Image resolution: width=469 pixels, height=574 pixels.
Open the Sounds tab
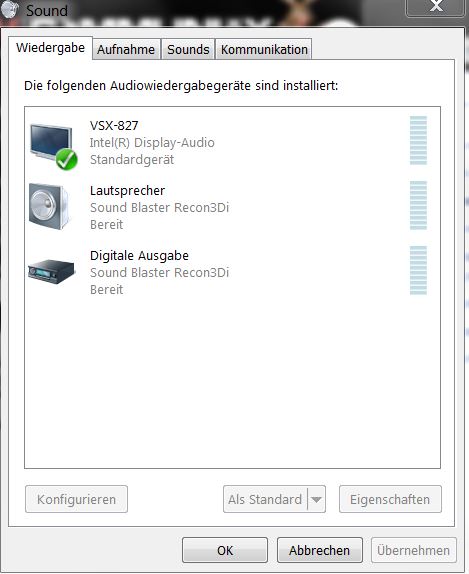(x=188, y=49)
